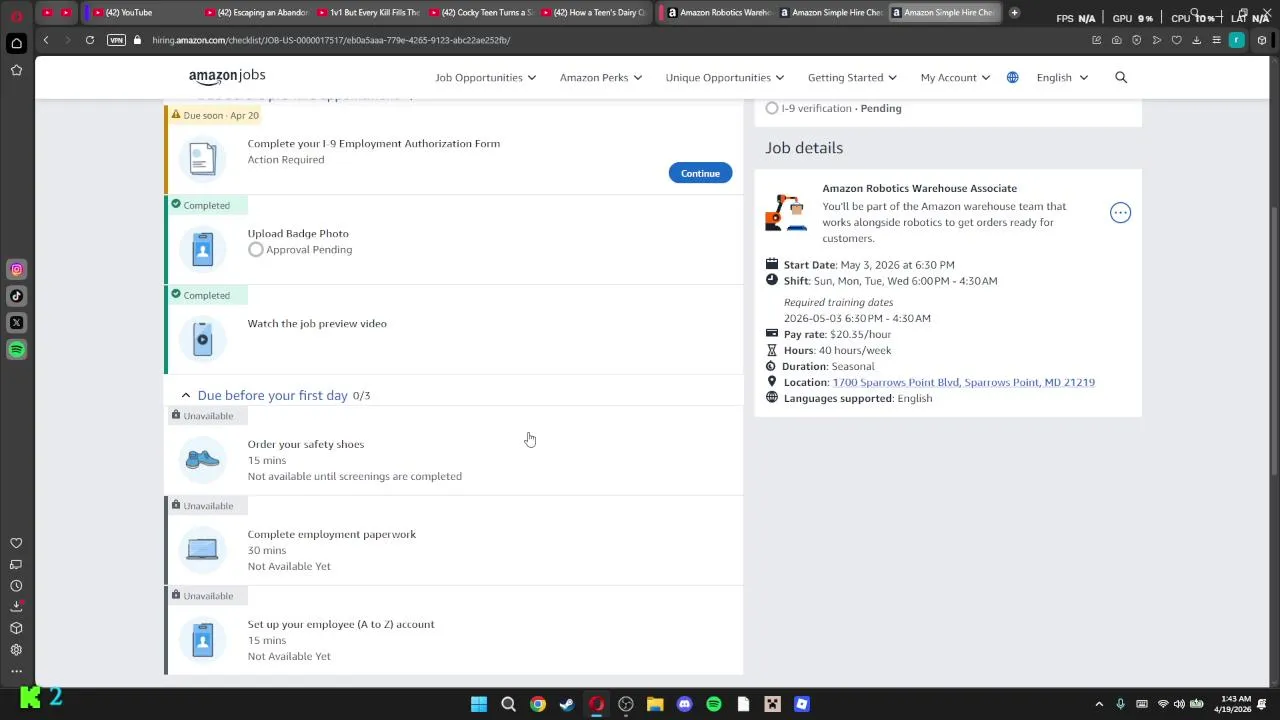
Task: Open Discord from the taskbar
Action: pyautogui.click(x=684, y=704)
